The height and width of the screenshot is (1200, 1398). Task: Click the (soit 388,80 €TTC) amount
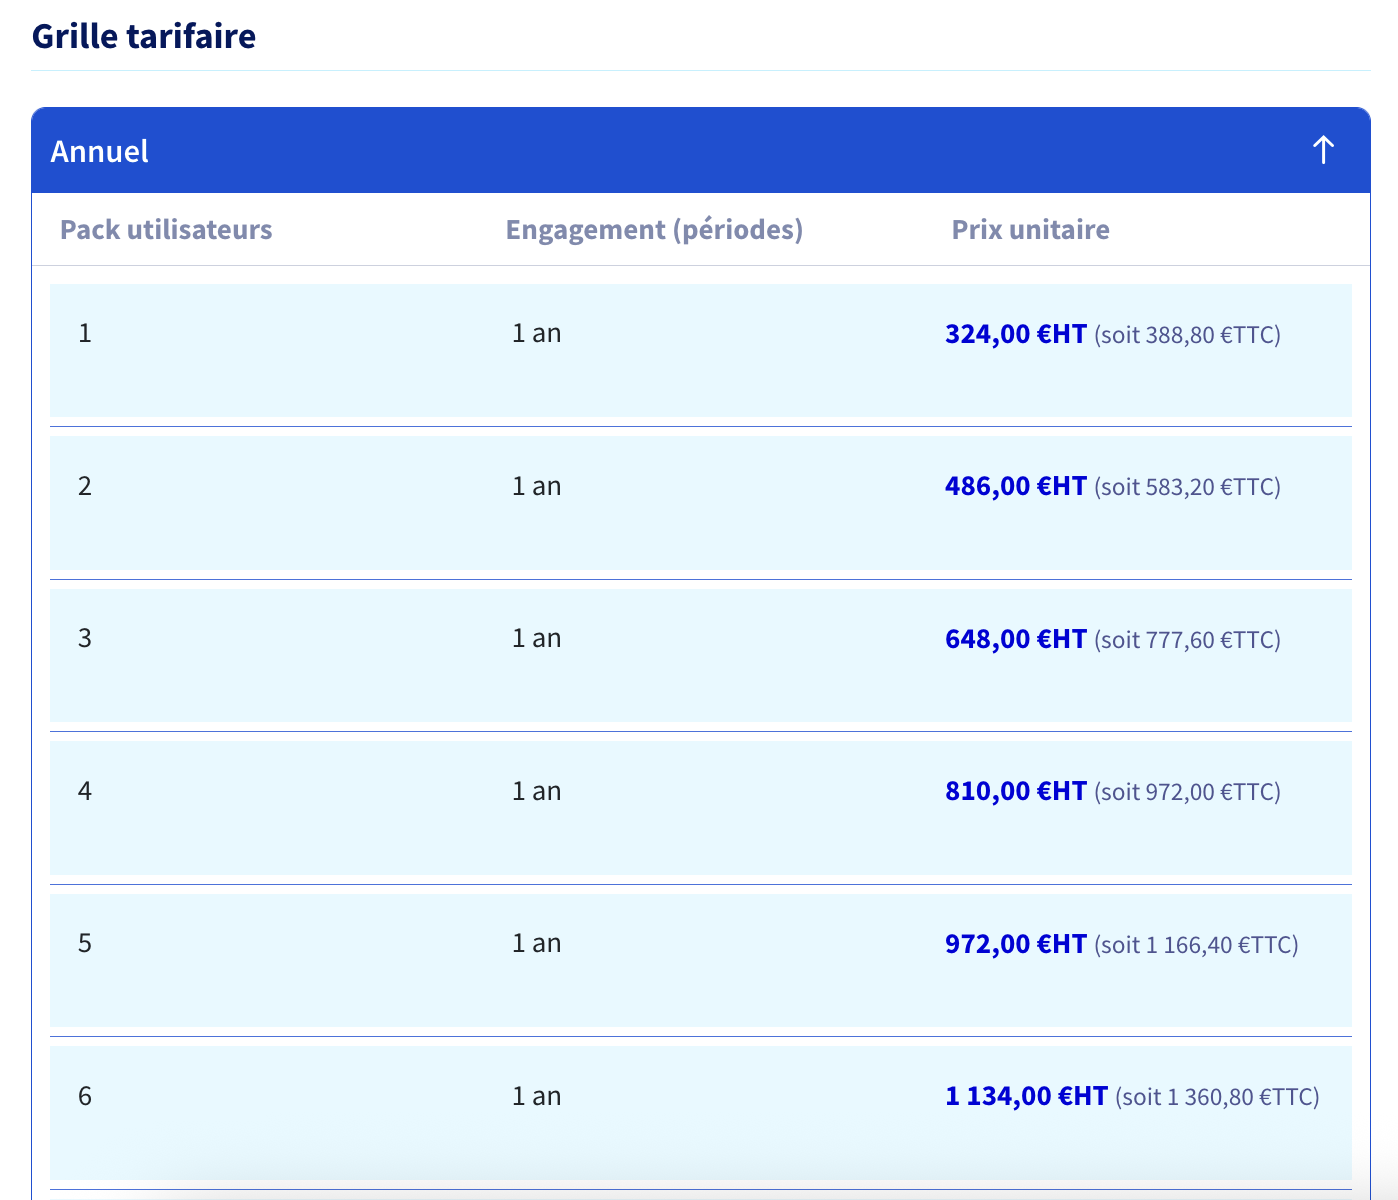point(1187,335)
